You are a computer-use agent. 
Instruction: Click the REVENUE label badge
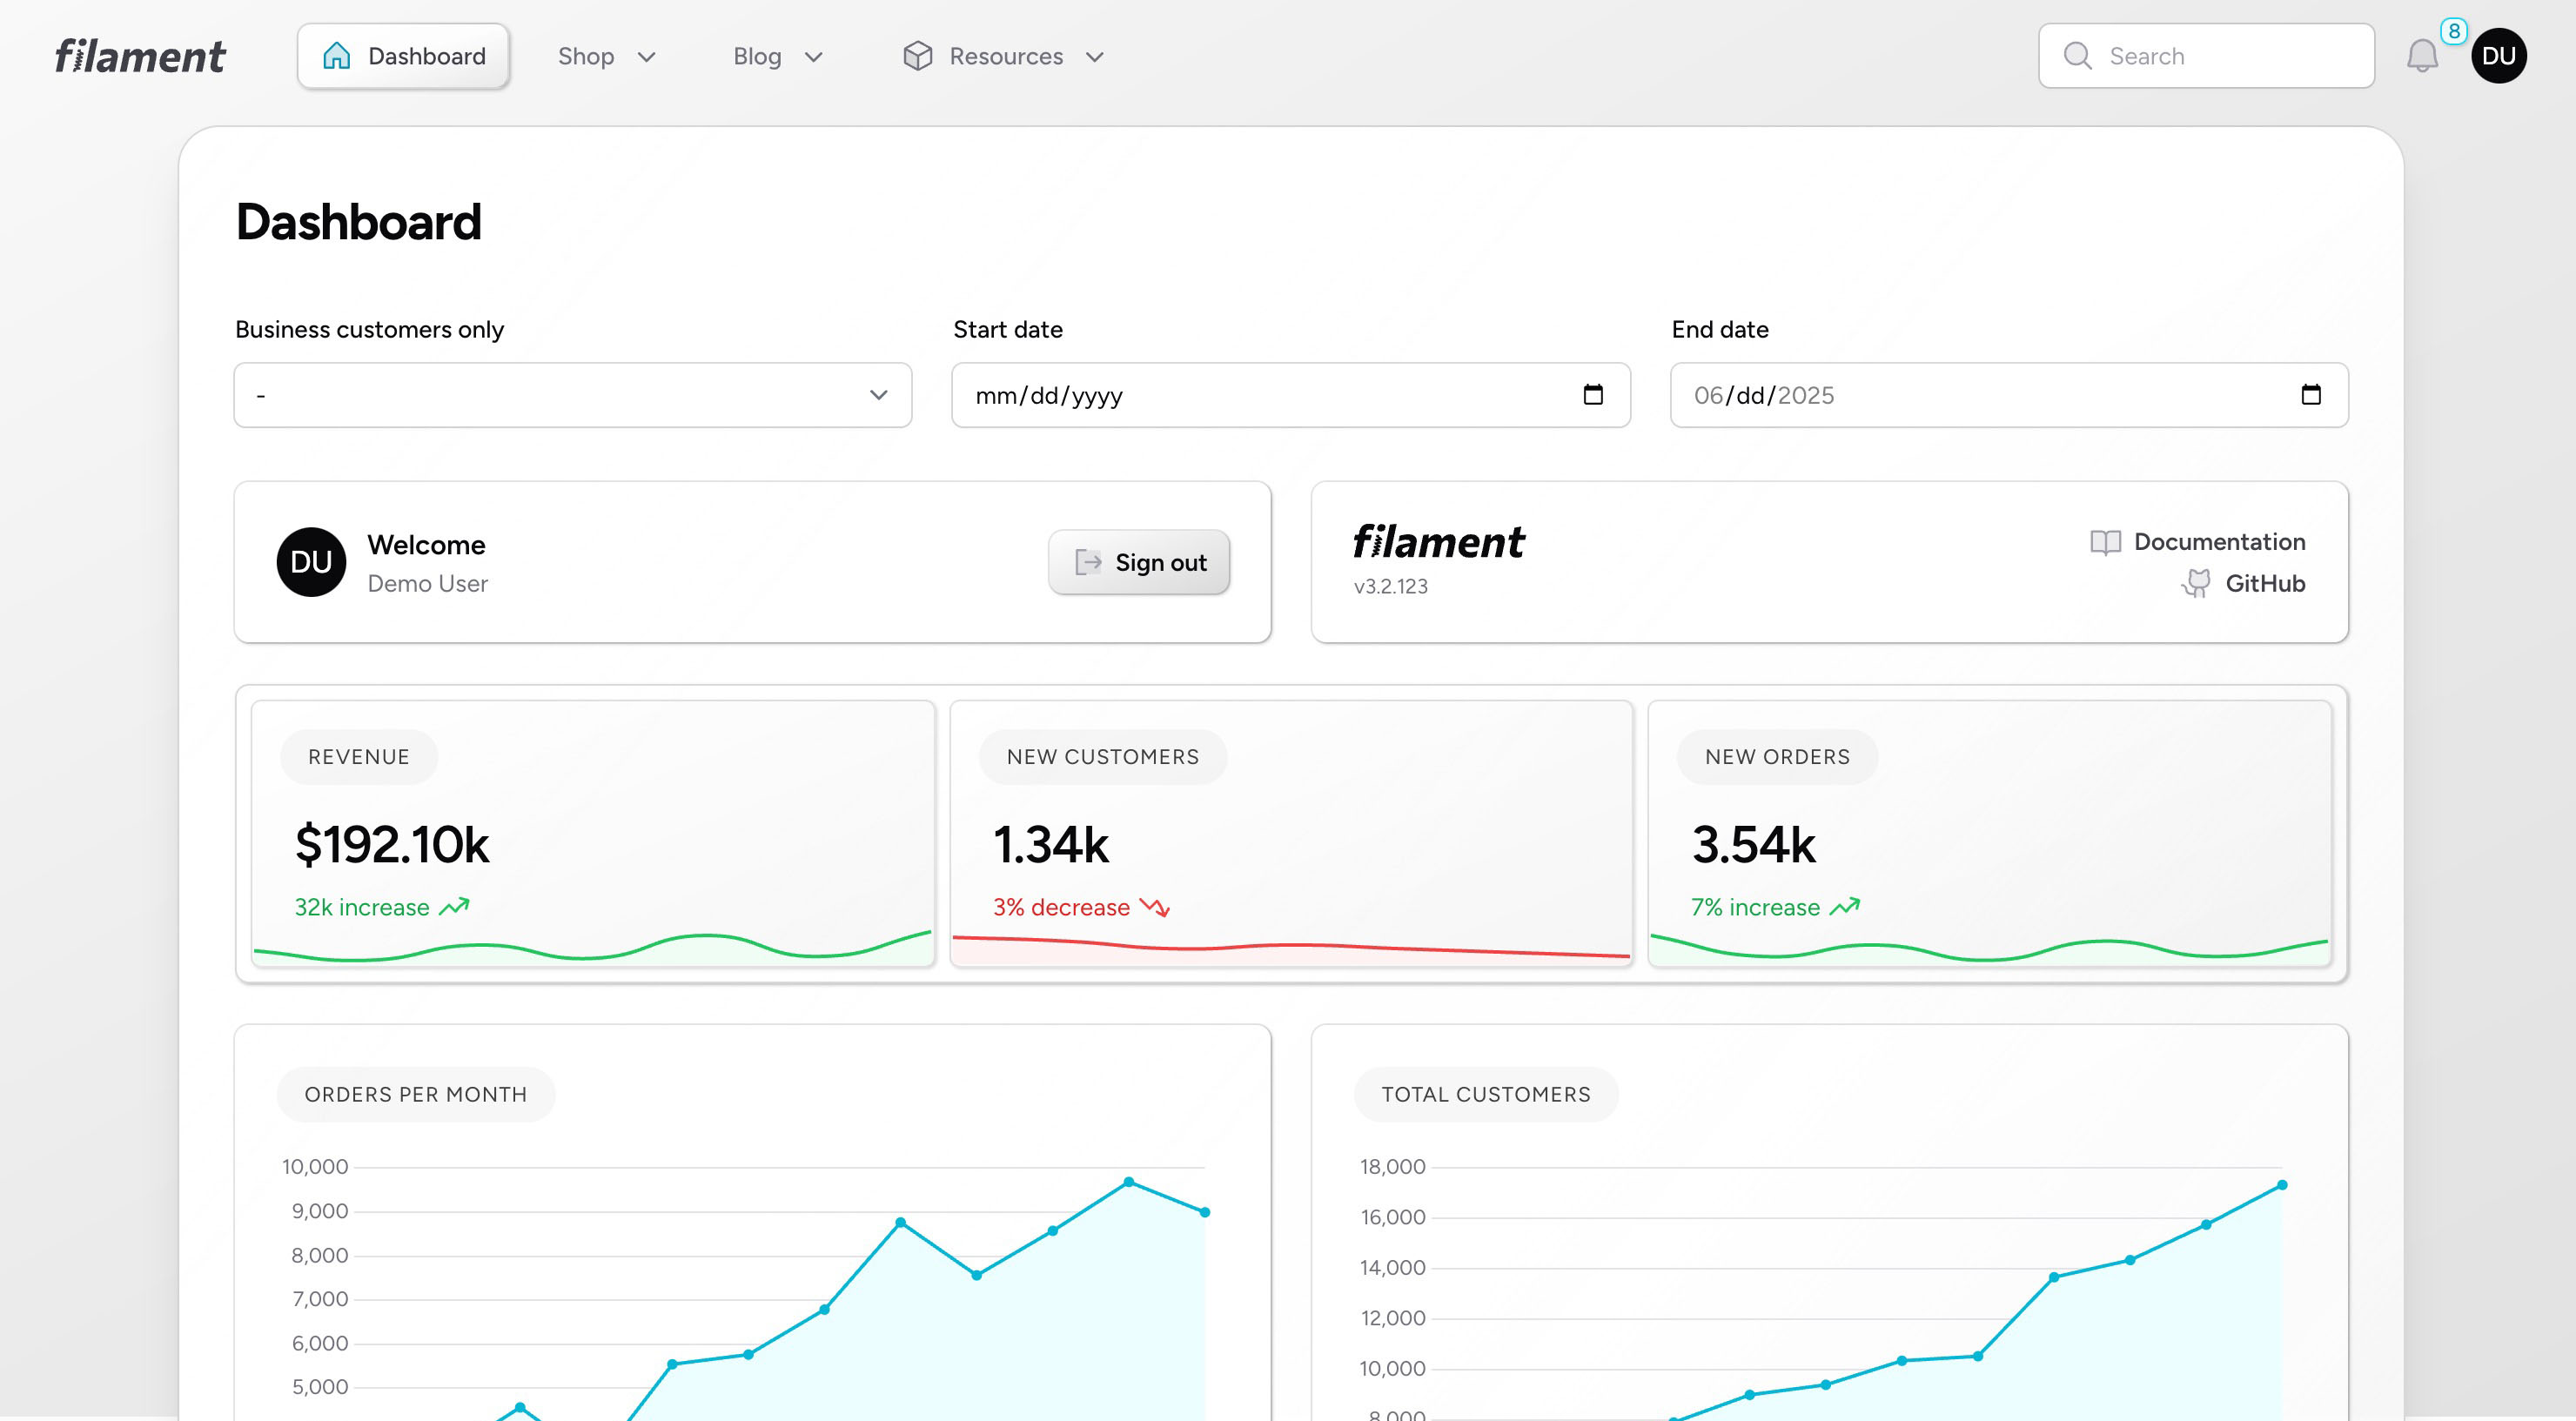[x=359, y=757]
